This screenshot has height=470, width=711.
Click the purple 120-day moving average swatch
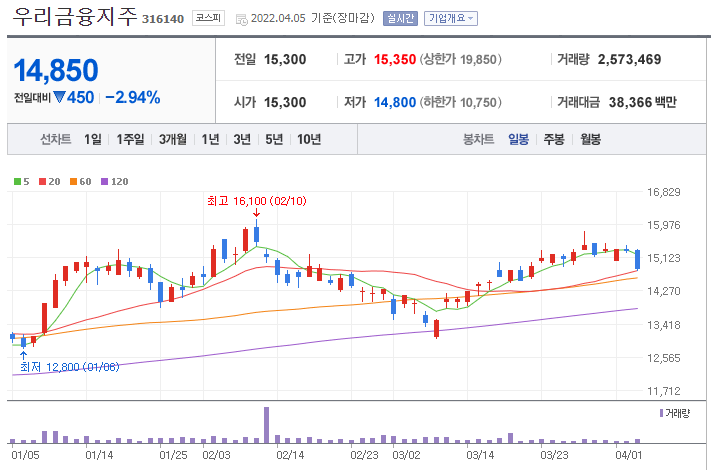[x=104, y=182]
